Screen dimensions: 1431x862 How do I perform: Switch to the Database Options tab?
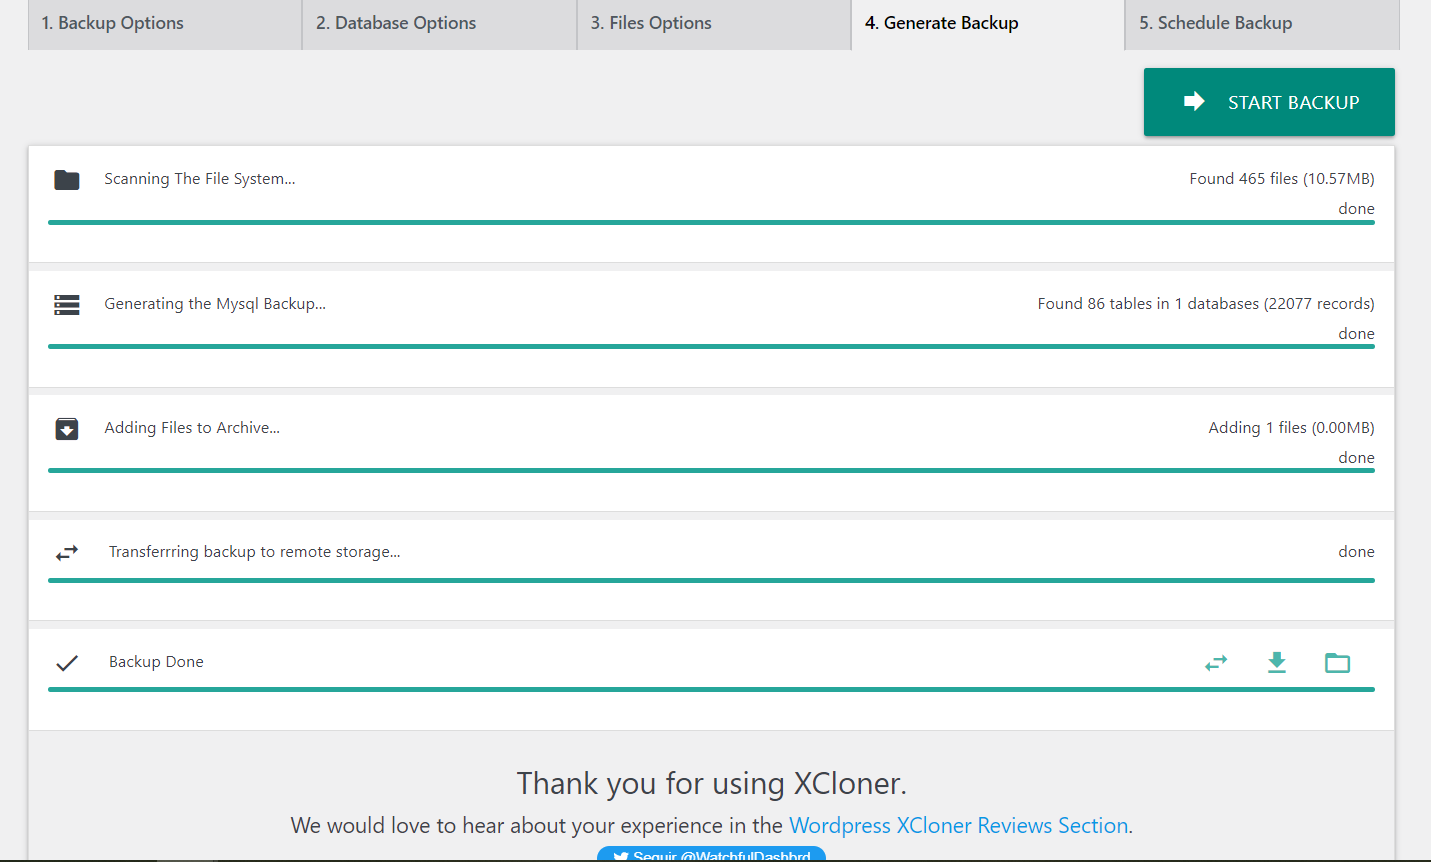(x=439, y=24)
